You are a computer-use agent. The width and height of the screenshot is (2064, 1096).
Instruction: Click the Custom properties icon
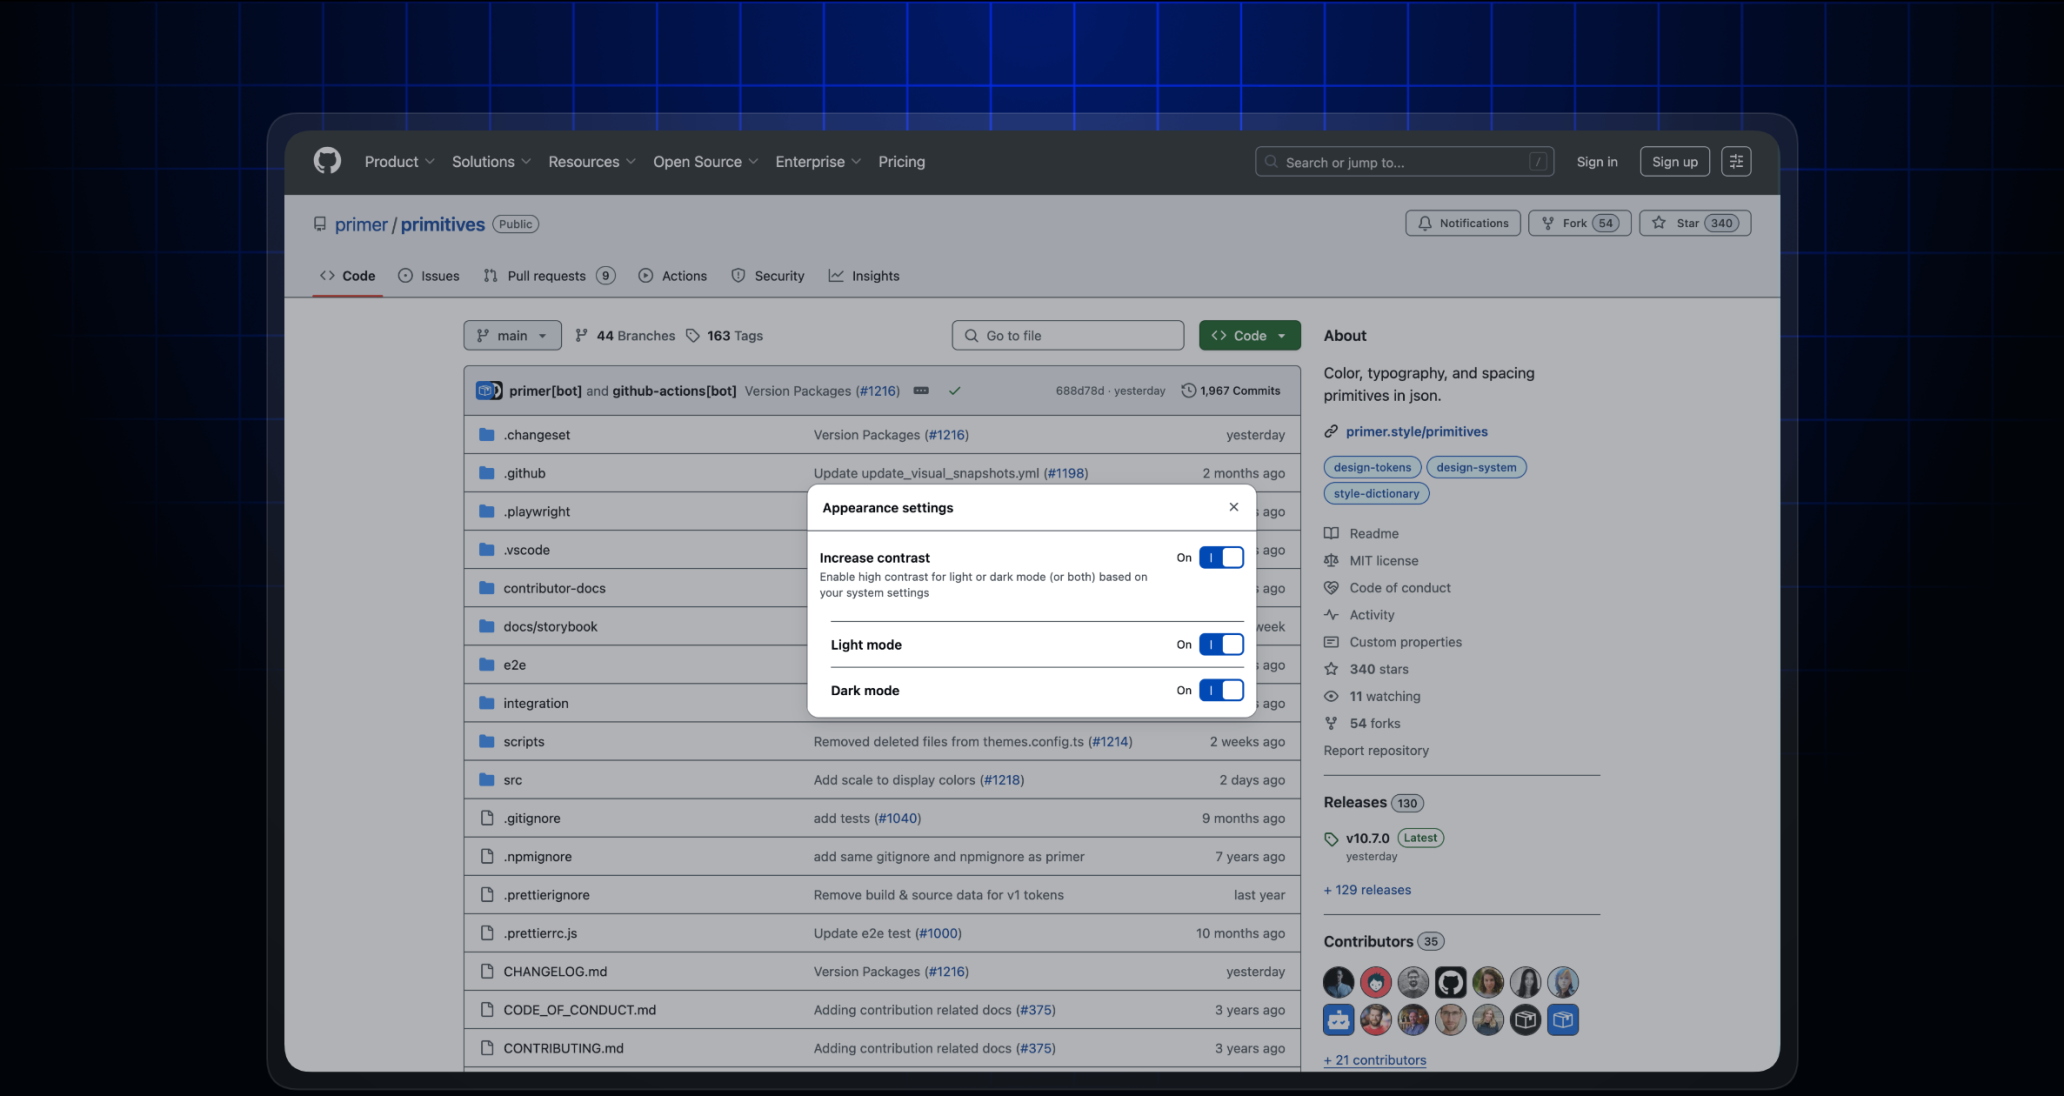pyautogui.click(x=1331, y=642)
